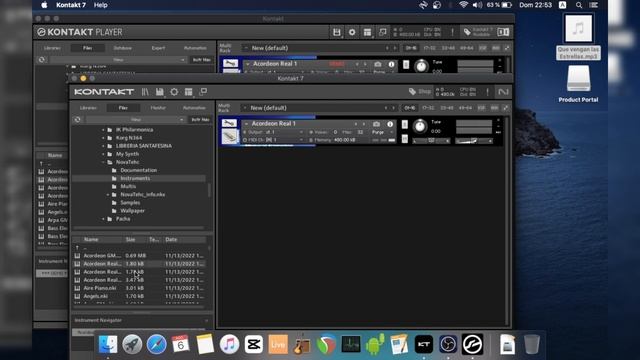
Task: Click camera icon in Kontakt Player instrument header
Action: tap(378, 64)
